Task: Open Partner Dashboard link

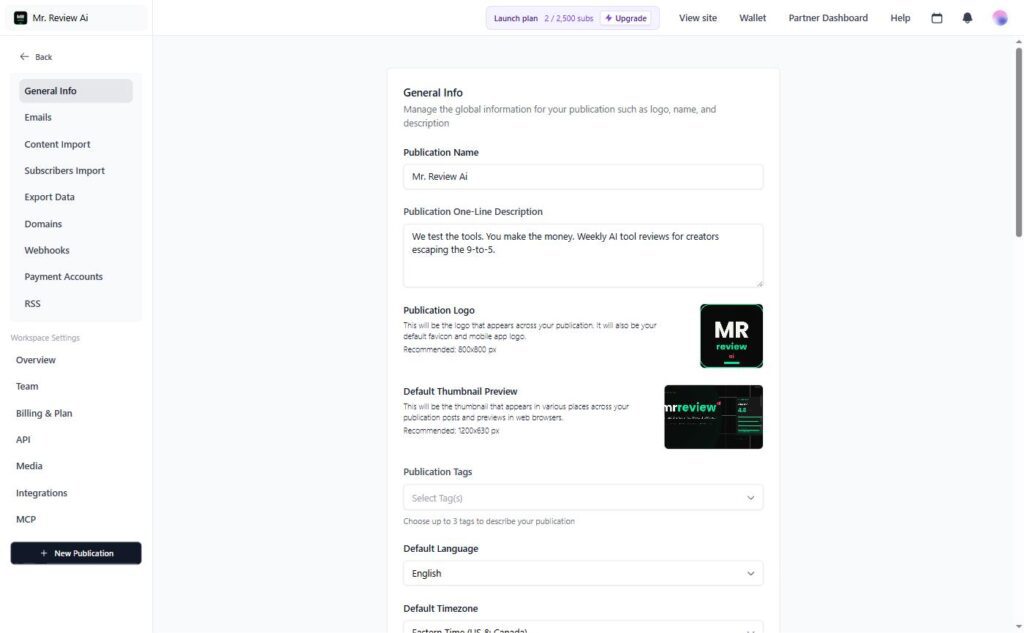Action: [x=827, y=18]
